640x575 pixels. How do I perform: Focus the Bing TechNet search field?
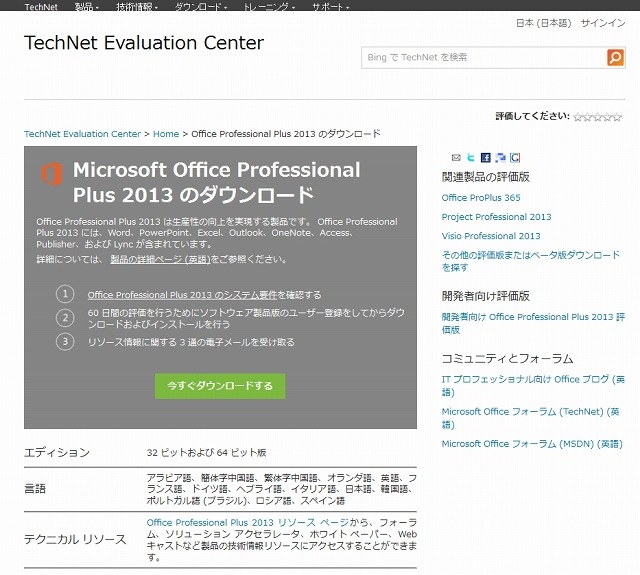[x=484, y=57]
